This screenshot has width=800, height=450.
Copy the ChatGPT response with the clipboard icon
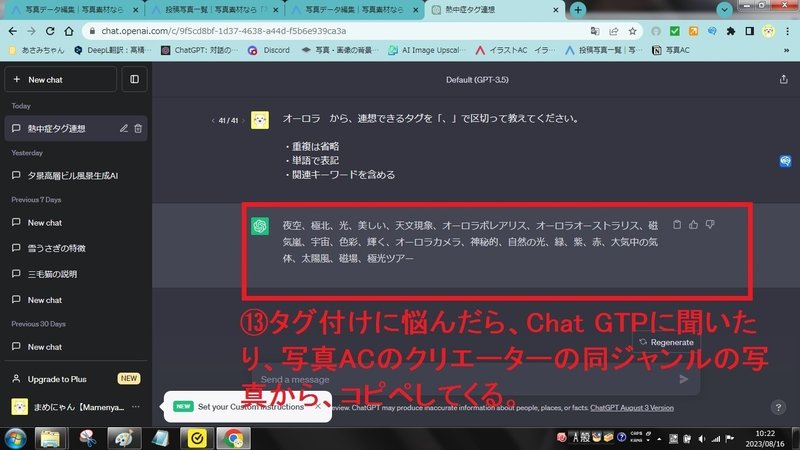677,224
